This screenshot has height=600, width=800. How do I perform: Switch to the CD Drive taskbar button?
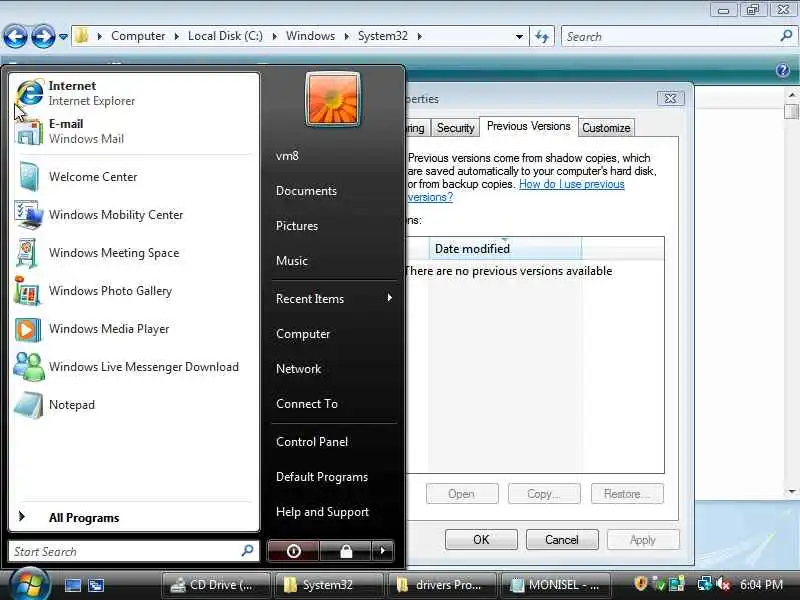(216, 585)
